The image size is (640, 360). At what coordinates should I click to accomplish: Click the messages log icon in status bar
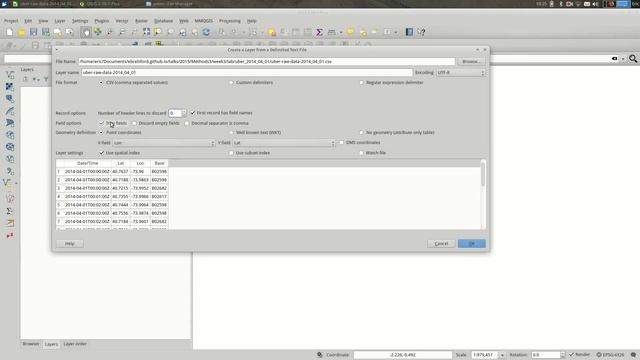pyautogui.click(x=633, y=355)
